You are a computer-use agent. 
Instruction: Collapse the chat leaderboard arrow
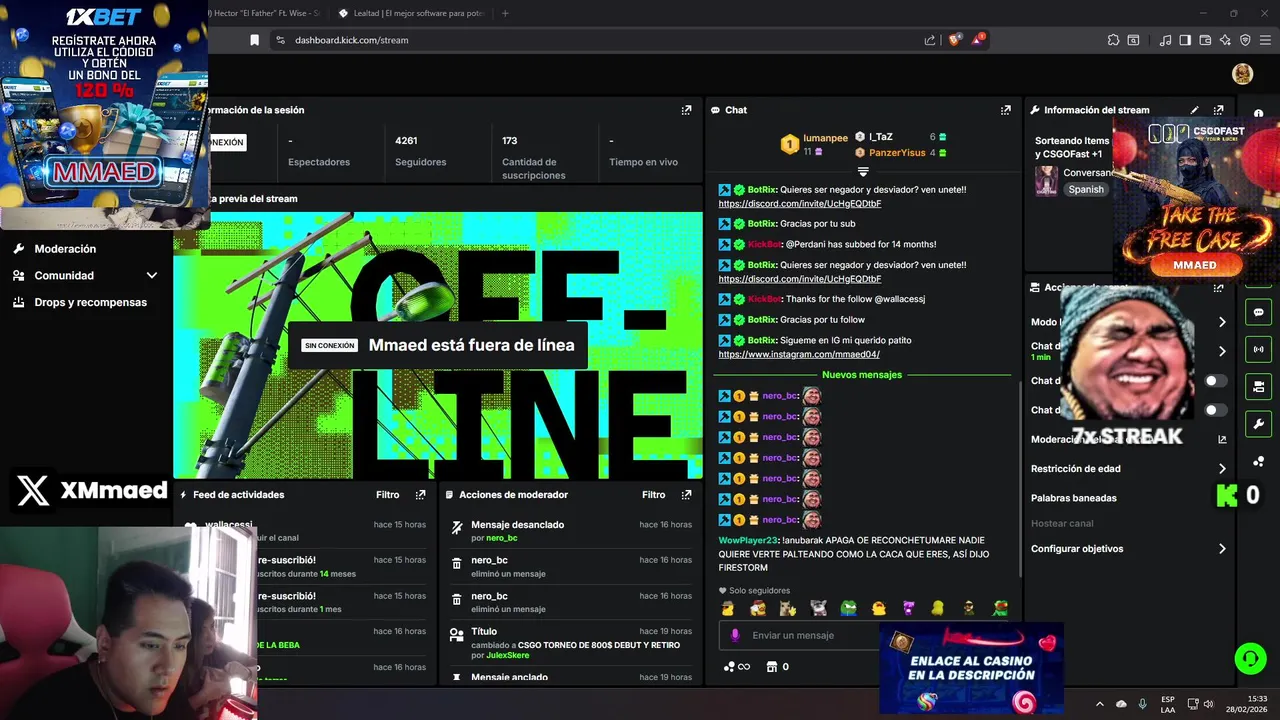point(863,172)
